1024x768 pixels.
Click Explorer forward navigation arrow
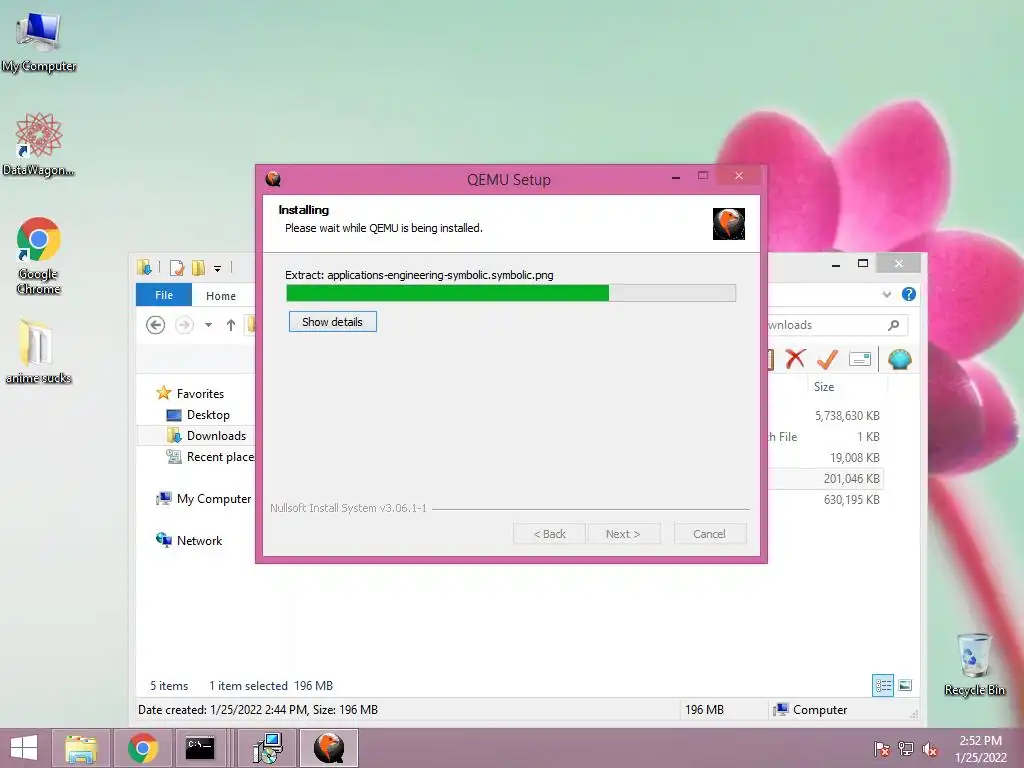point(185,325)
